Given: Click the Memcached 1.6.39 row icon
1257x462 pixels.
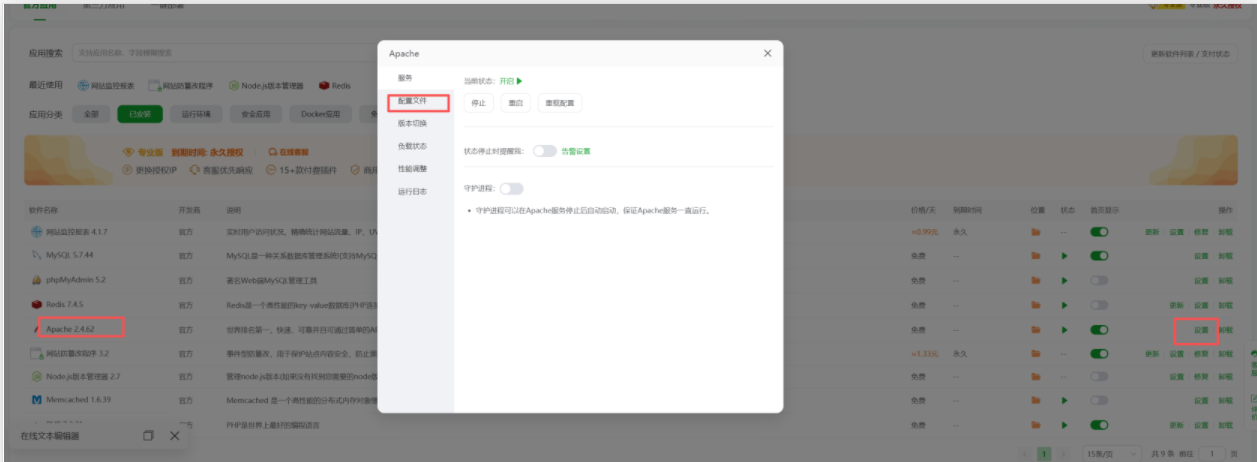Looking at the screenshot, I should (36, 401).
